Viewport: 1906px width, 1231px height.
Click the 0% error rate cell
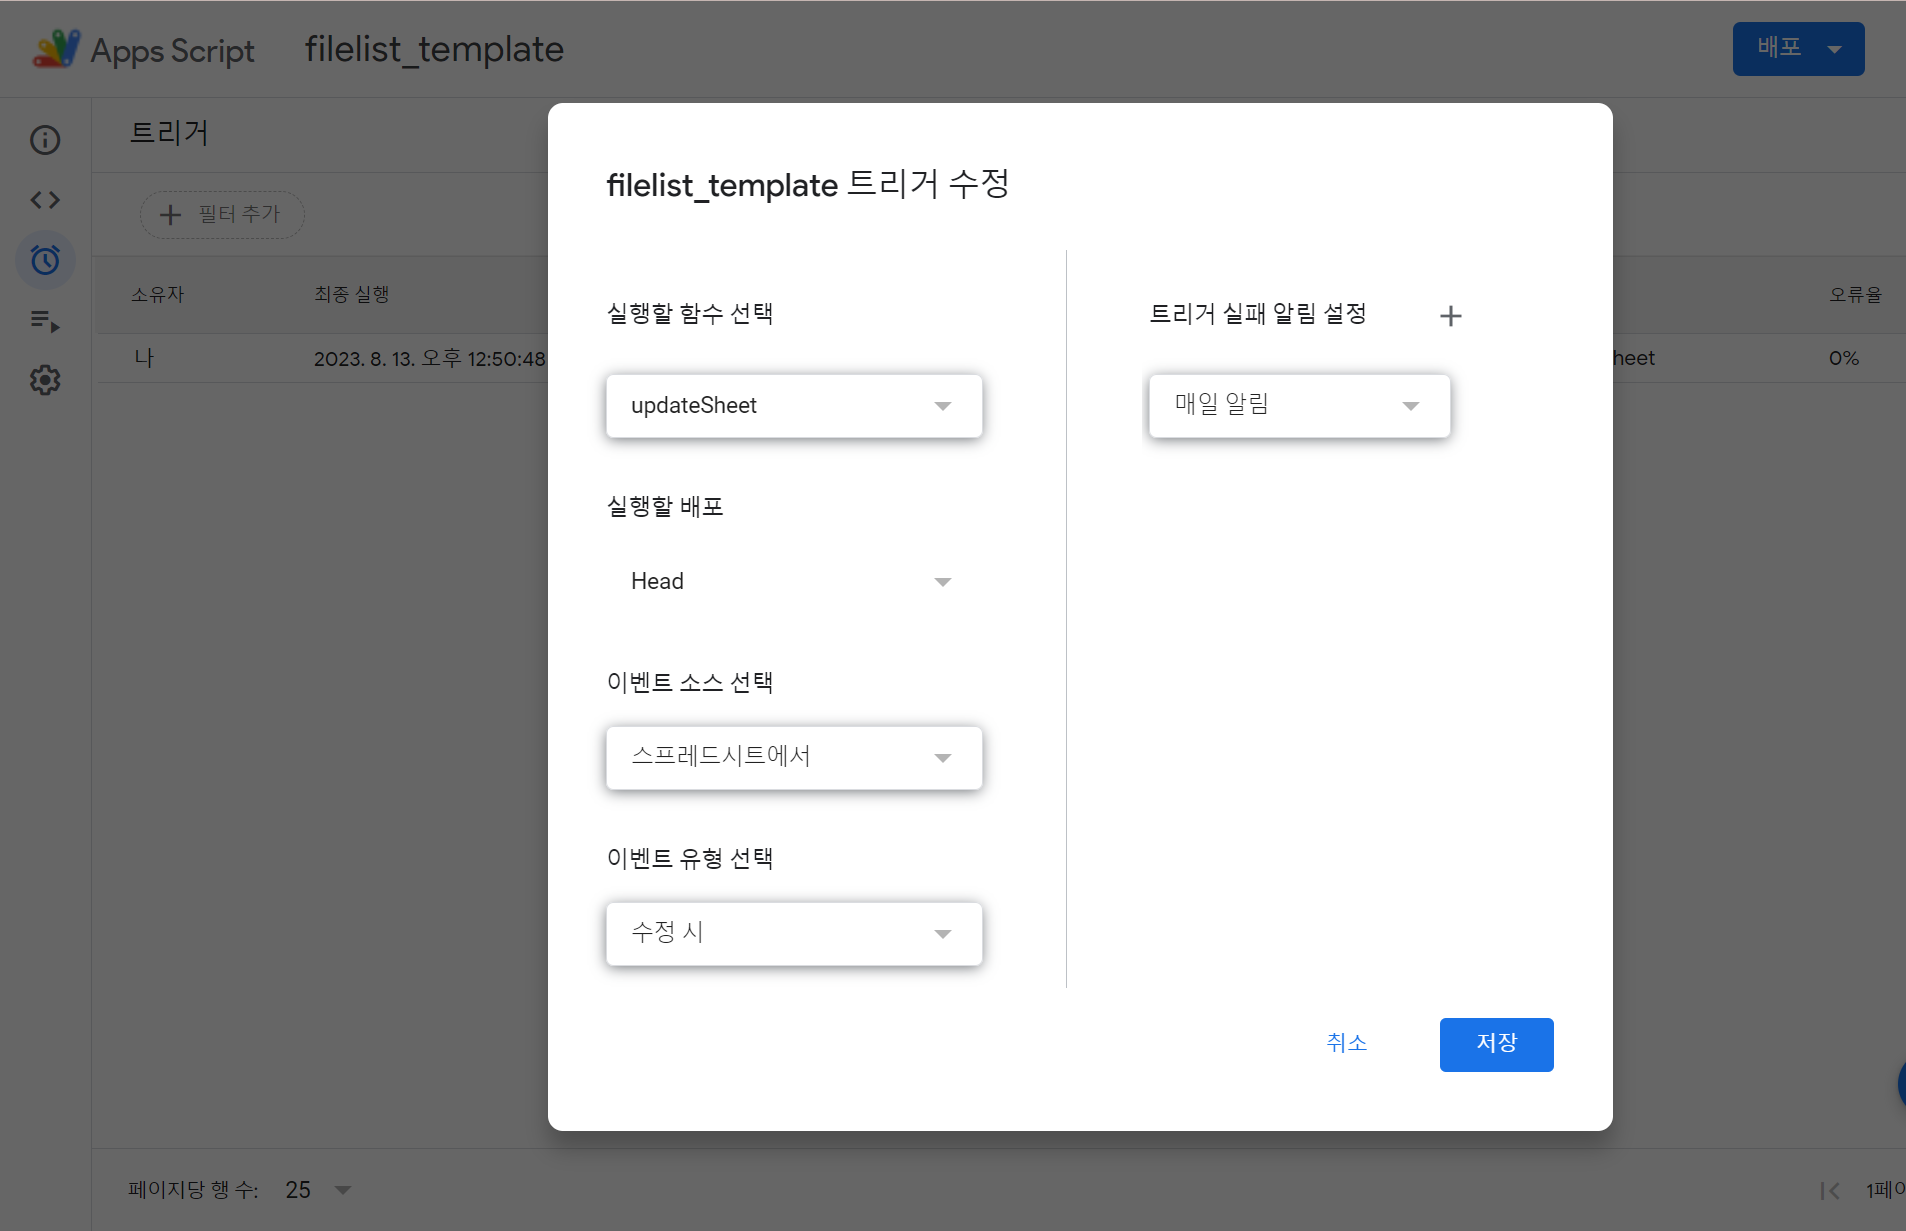click(x=1844, y=358)
